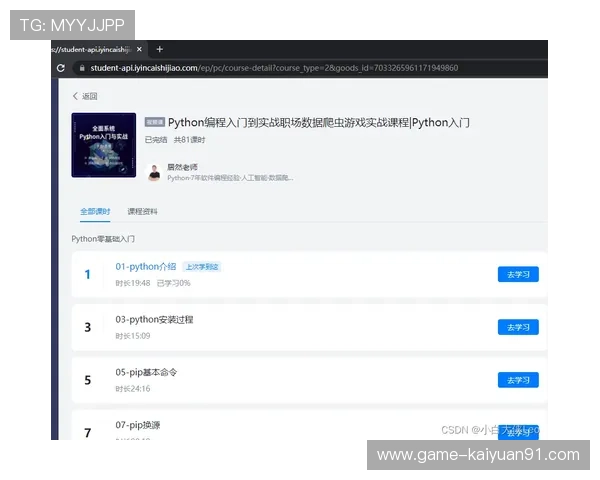600x480 pixels.
Task: Click the teacher name 晨然老师
Action: point(182,167)
